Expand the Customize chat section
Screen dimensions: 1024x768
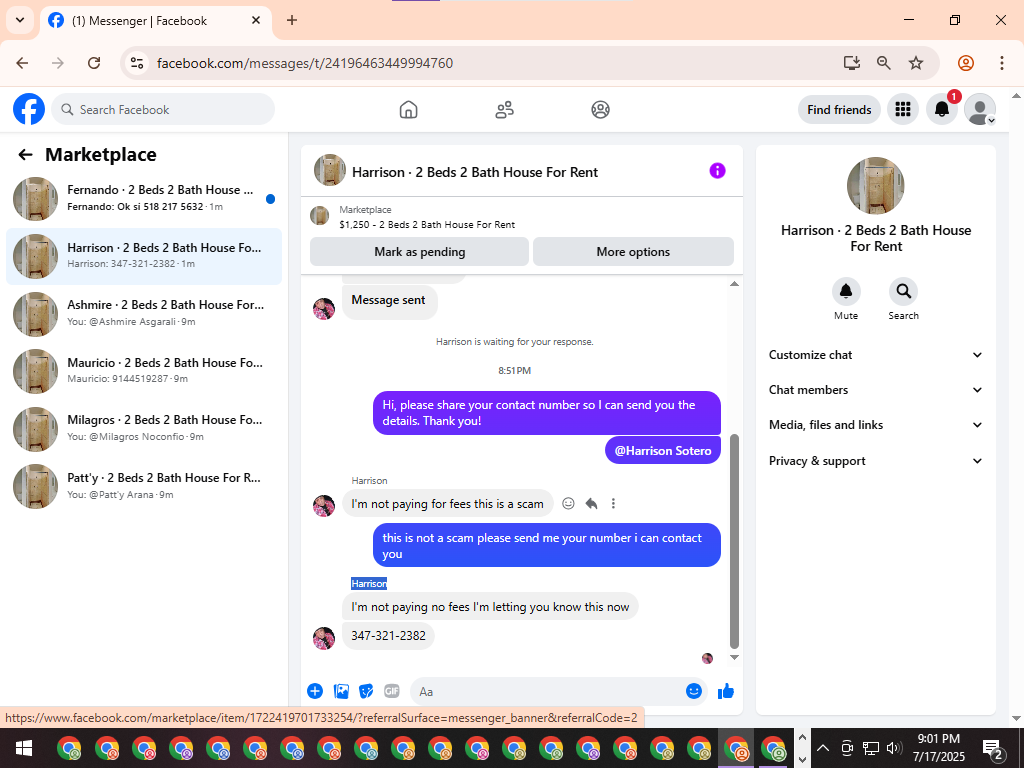pyautogui.click(x=876, y=355)
